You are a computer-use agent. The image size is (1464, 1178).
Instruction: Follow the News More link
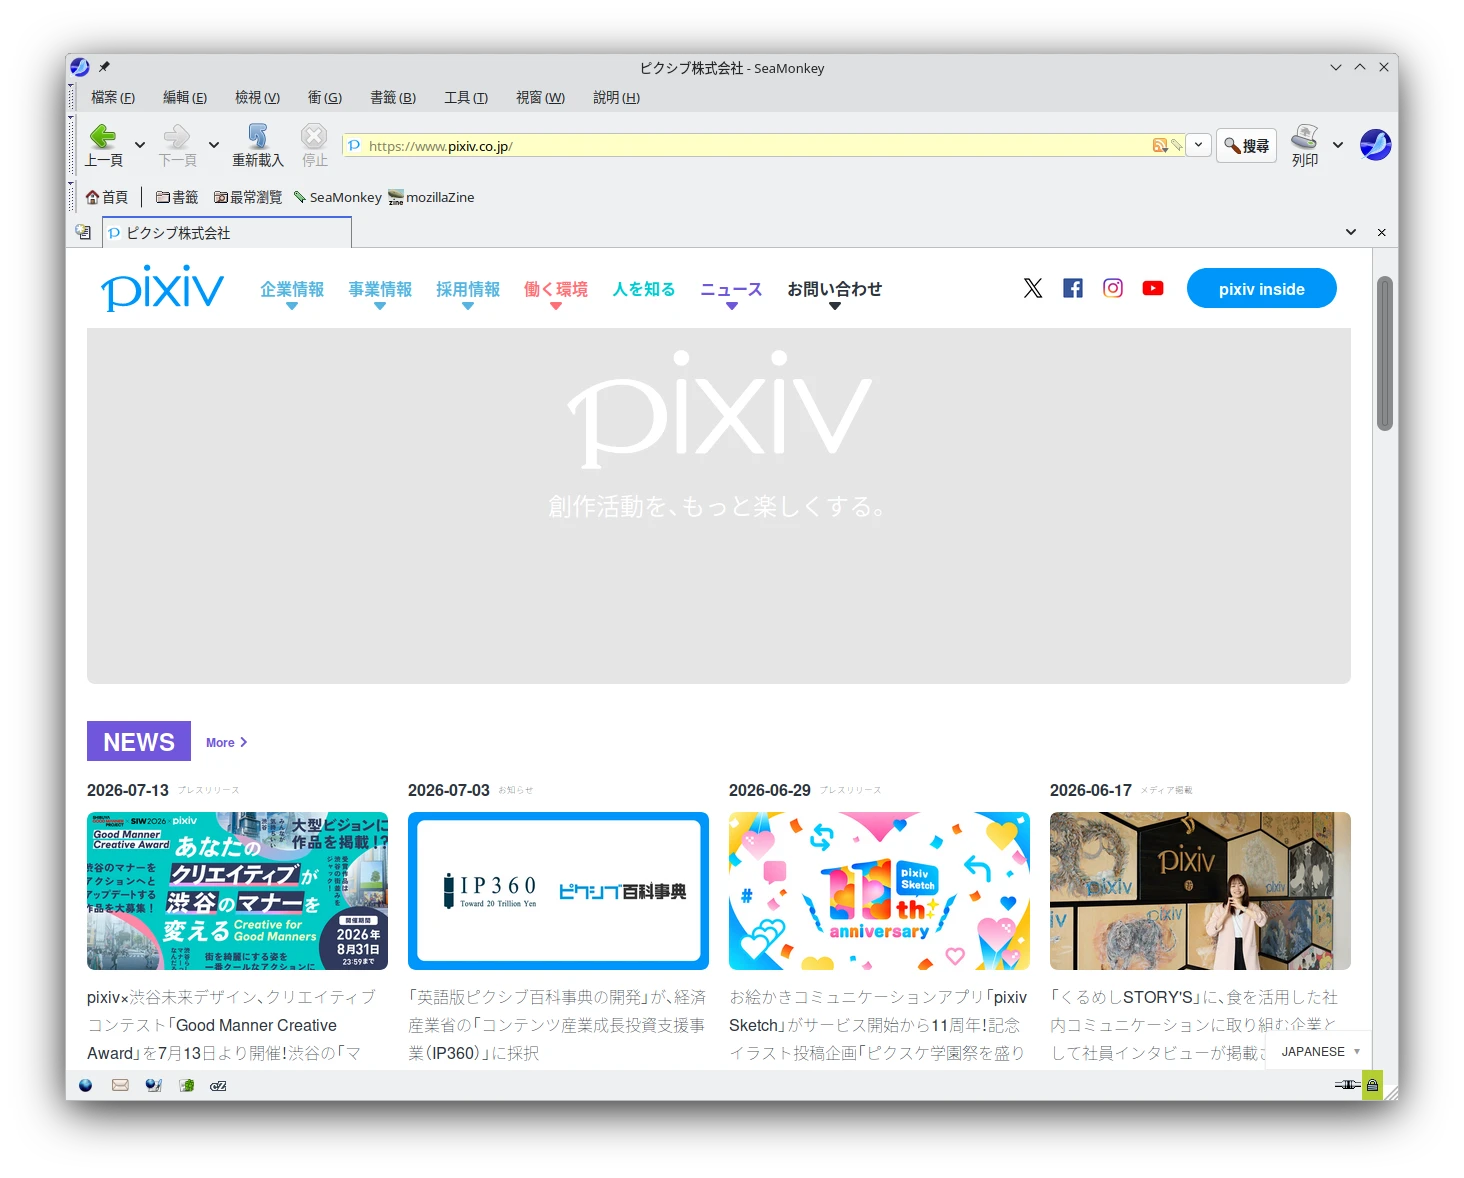226,742
